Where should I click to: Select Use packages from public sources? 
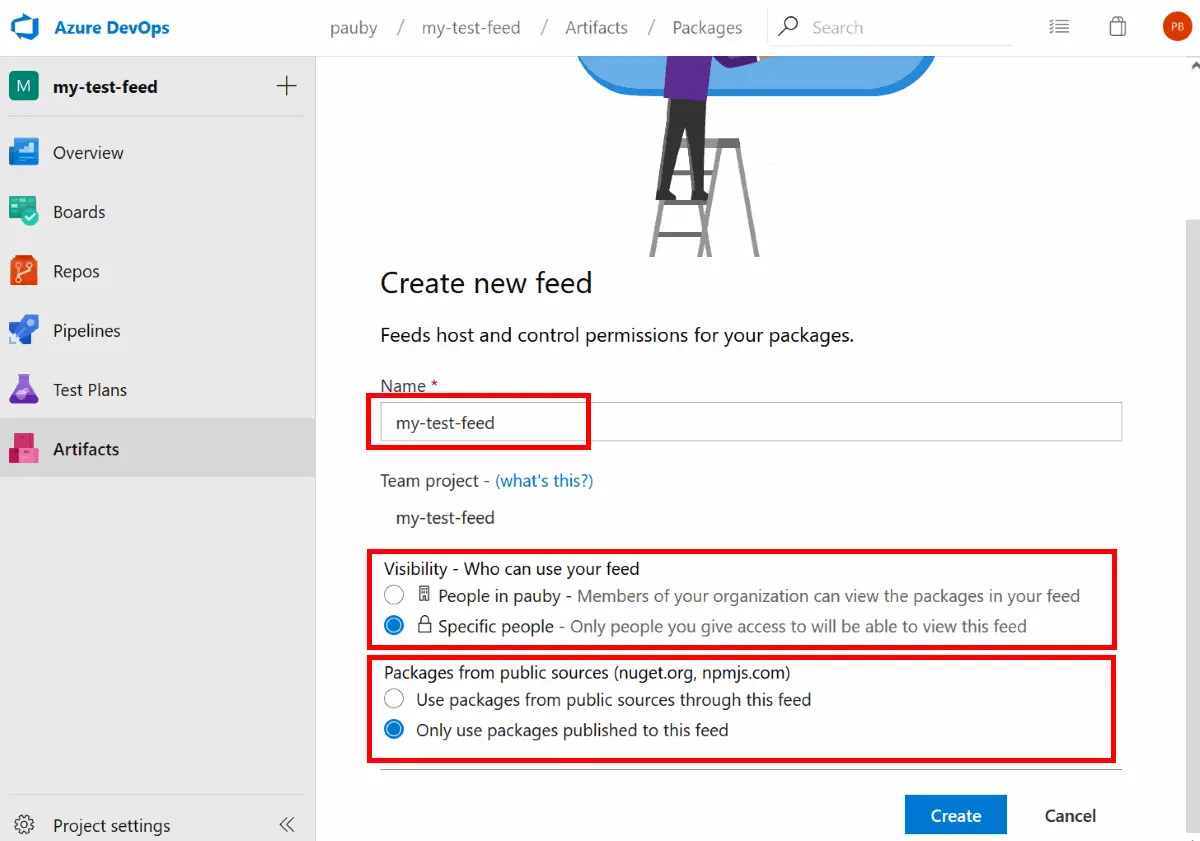[x=394, y=699]
